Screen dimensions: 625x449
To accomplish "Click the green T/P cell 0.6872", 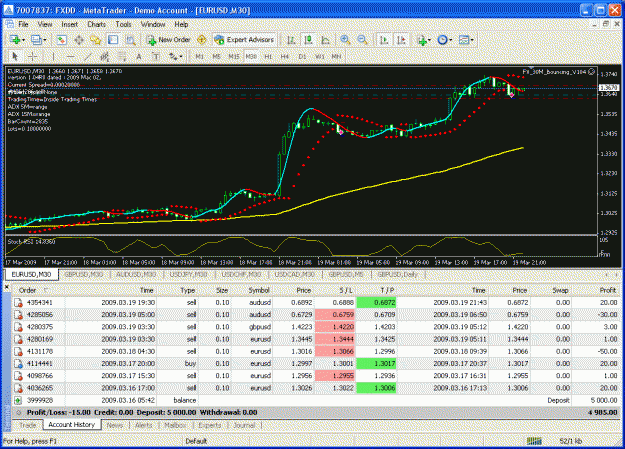I will tap(376, 303).
